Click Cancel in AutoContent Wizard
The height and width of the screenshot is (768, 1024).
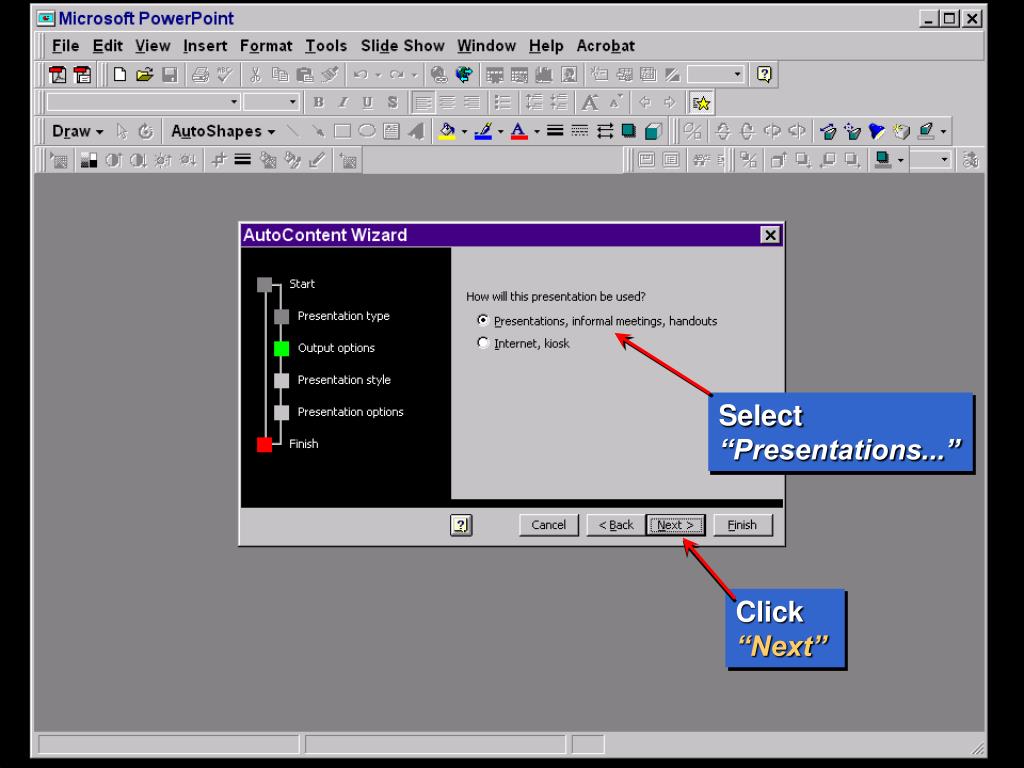coord(549,525)
